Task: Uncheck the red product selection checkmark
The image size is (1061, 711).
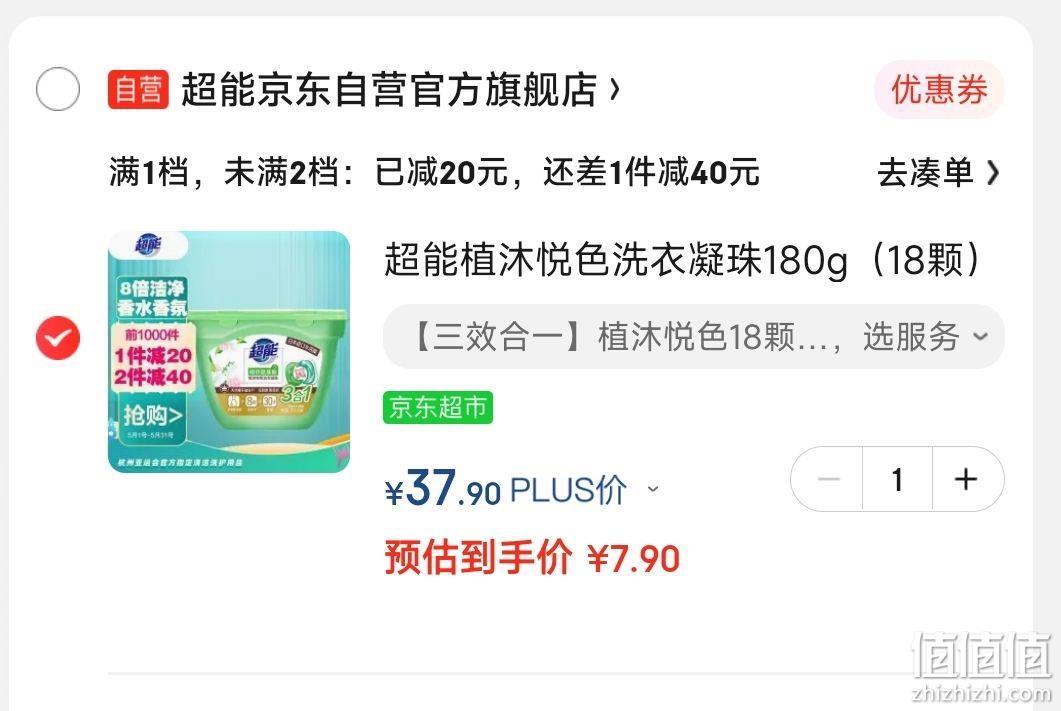Action: point(58,338)
